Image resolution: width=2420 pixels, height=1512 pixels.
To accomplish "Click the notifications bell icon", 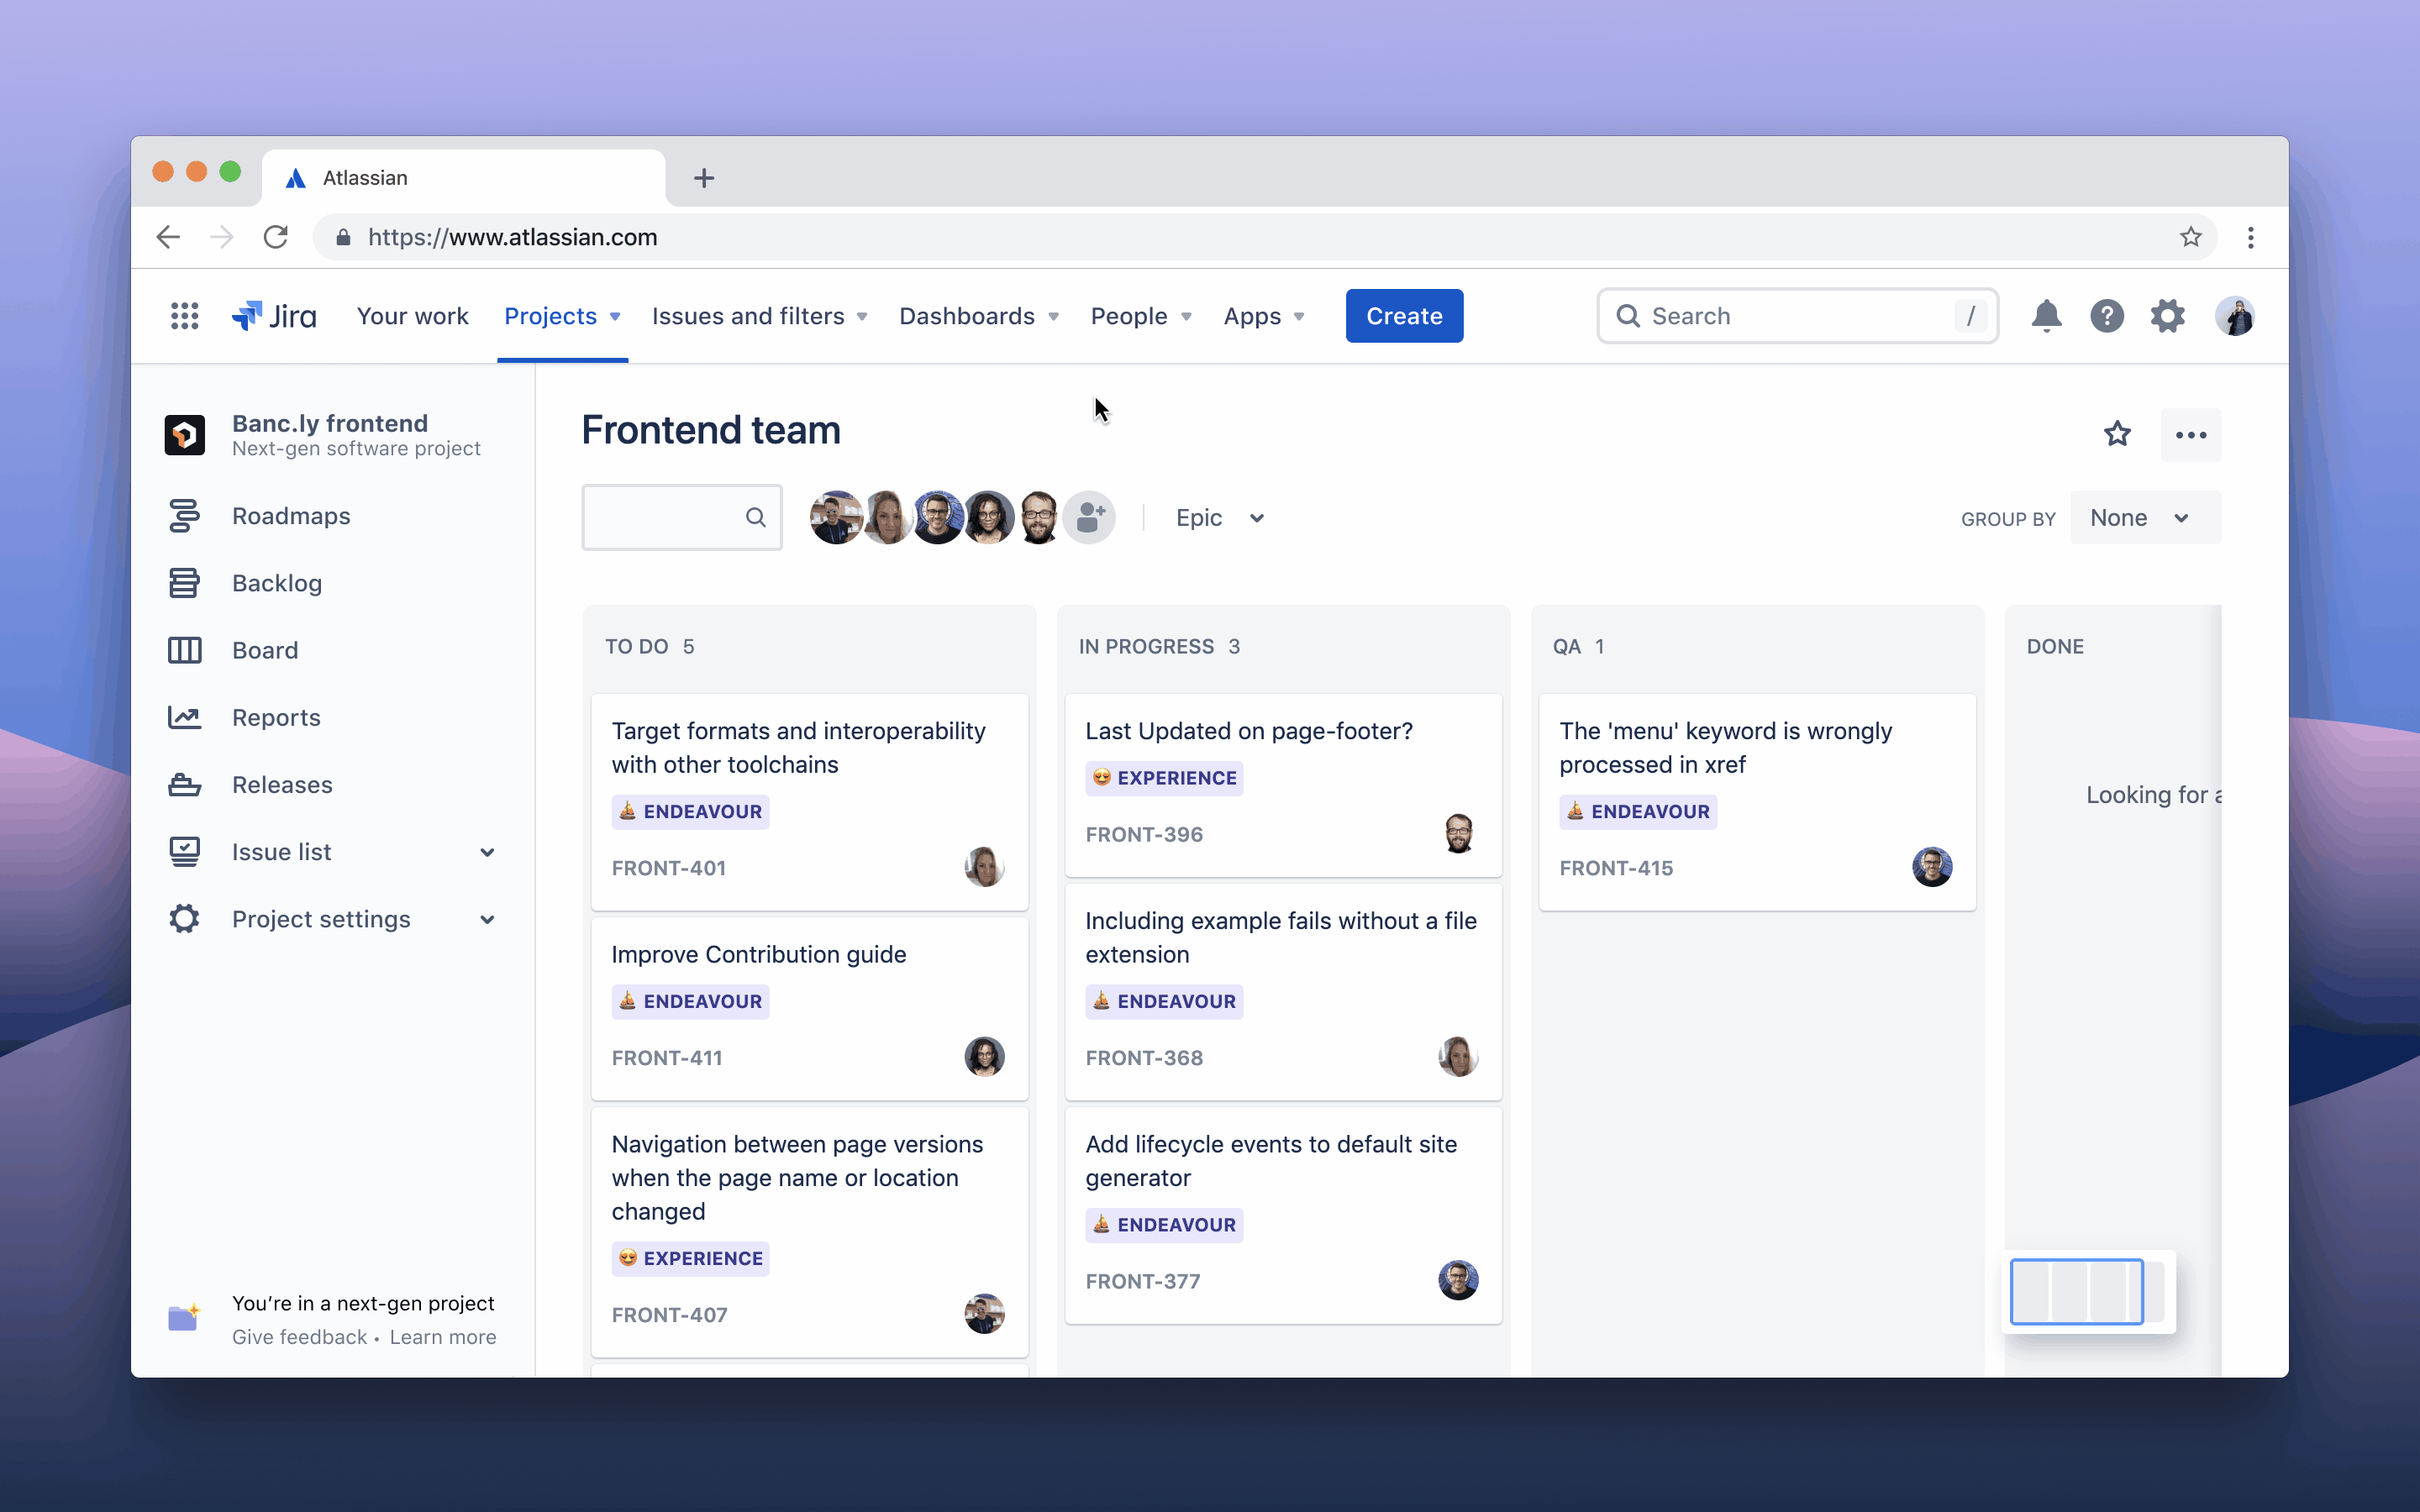I will pos(2042,315).
